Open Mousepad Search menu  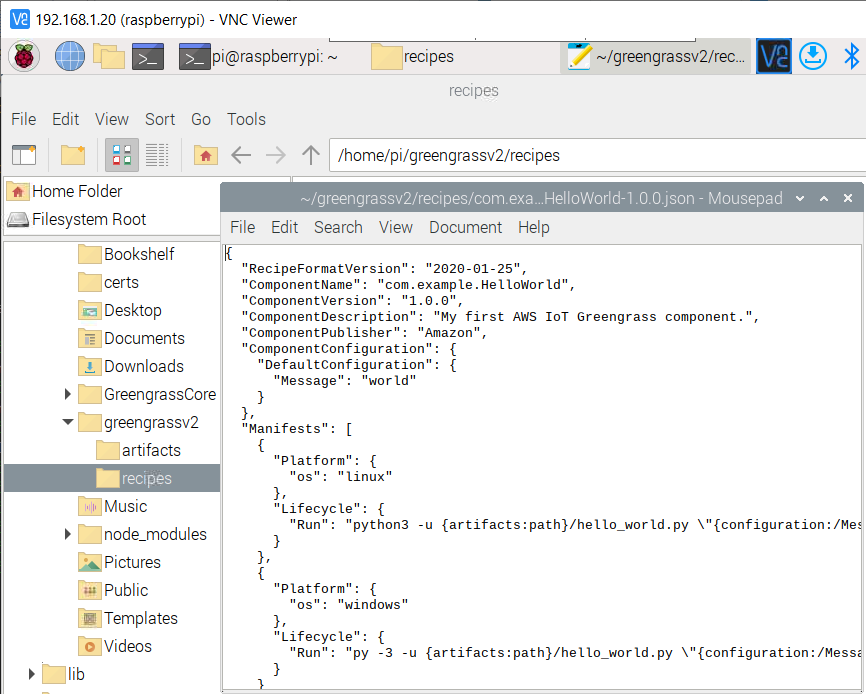coord(338,227)
